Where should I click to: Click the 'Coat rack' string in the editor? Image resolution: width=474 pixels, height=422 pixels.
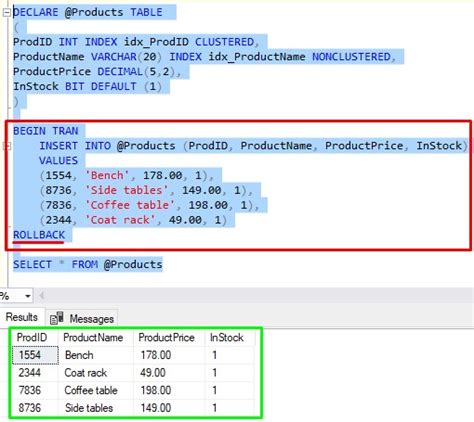point(120,220)
